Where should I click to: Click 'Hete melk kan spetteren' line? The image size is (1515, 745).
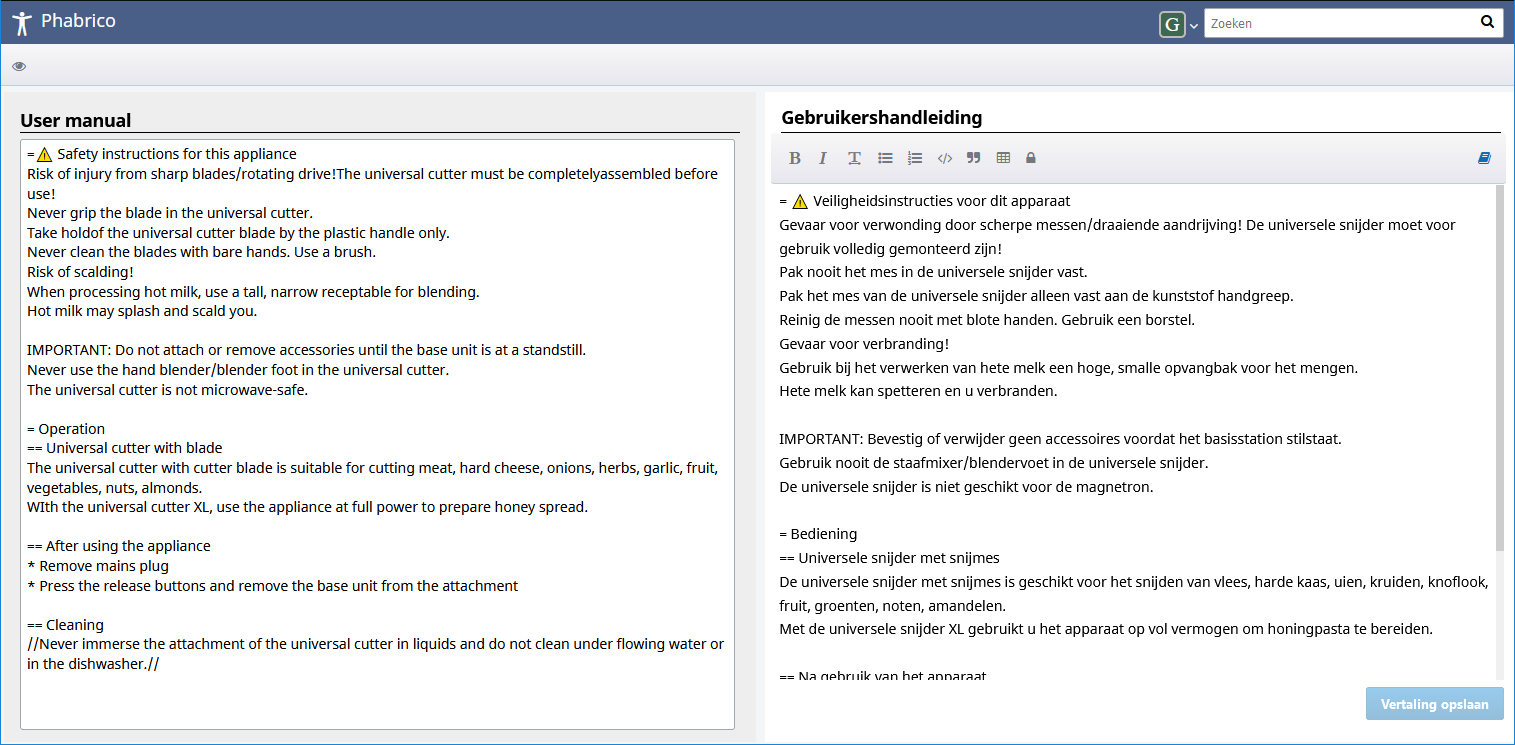(918, 391)
